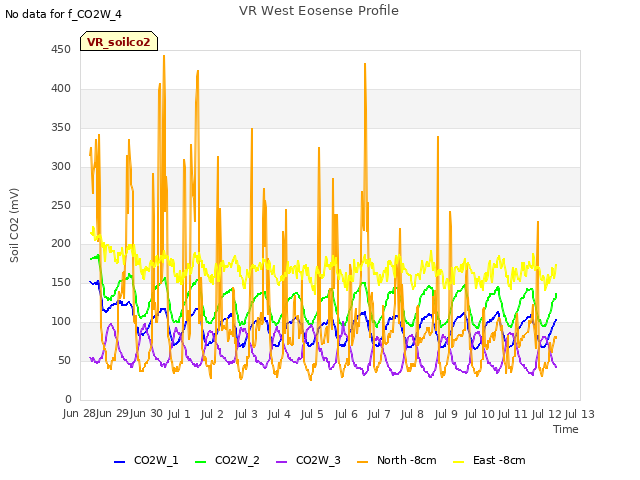Click the Jul 12 x-axis tick label
Viewport: 640px width, 480px height.
click(x=547, y=414)
